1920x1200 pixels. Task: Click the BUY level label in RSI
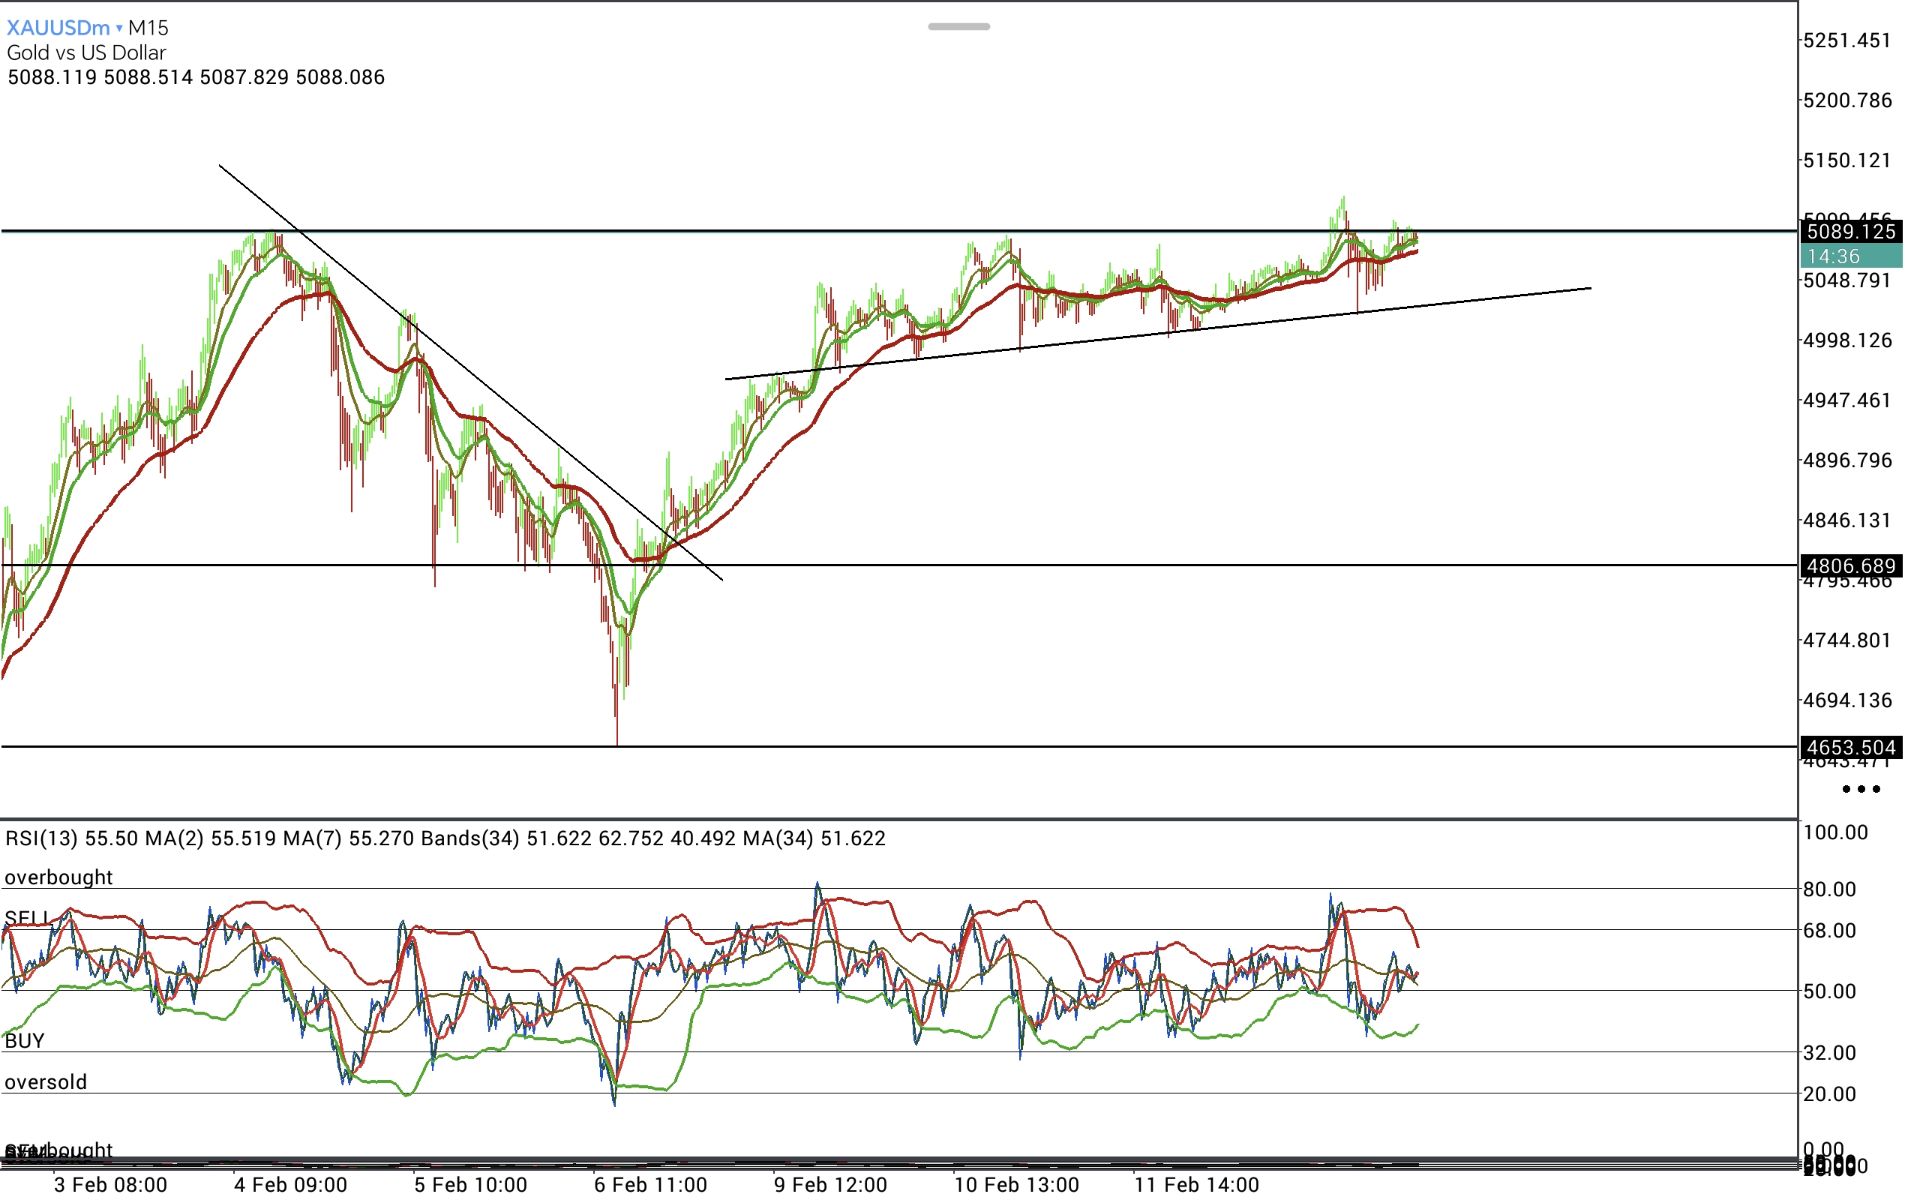coord(25,1040)
